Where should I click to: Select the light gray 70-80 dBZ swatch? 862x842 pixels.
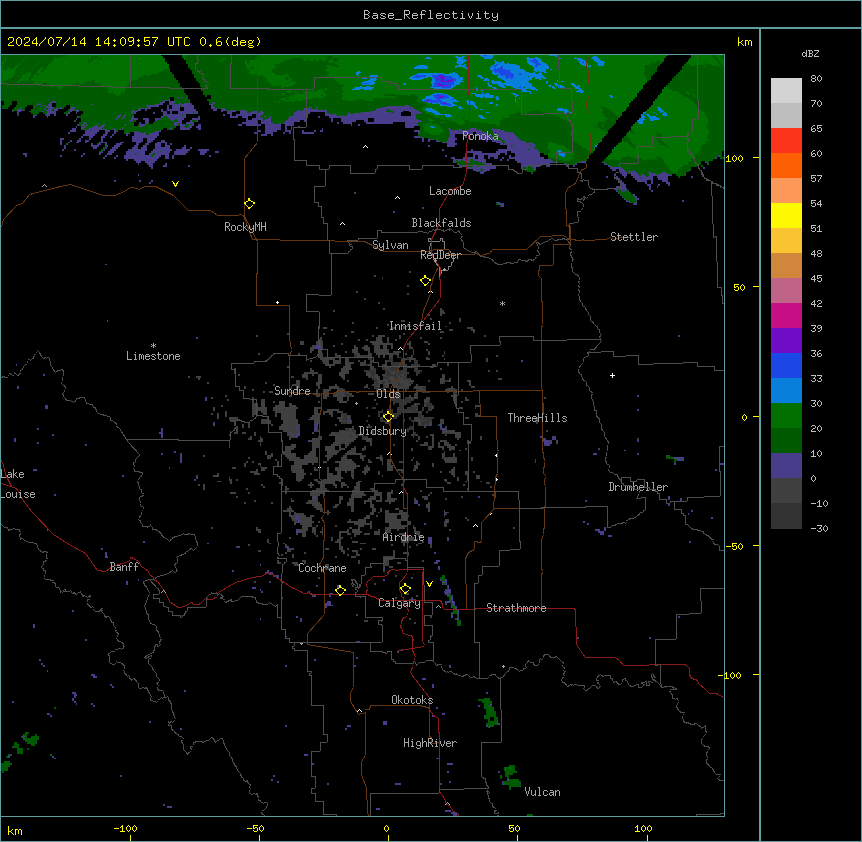click(x=786, y=91)
